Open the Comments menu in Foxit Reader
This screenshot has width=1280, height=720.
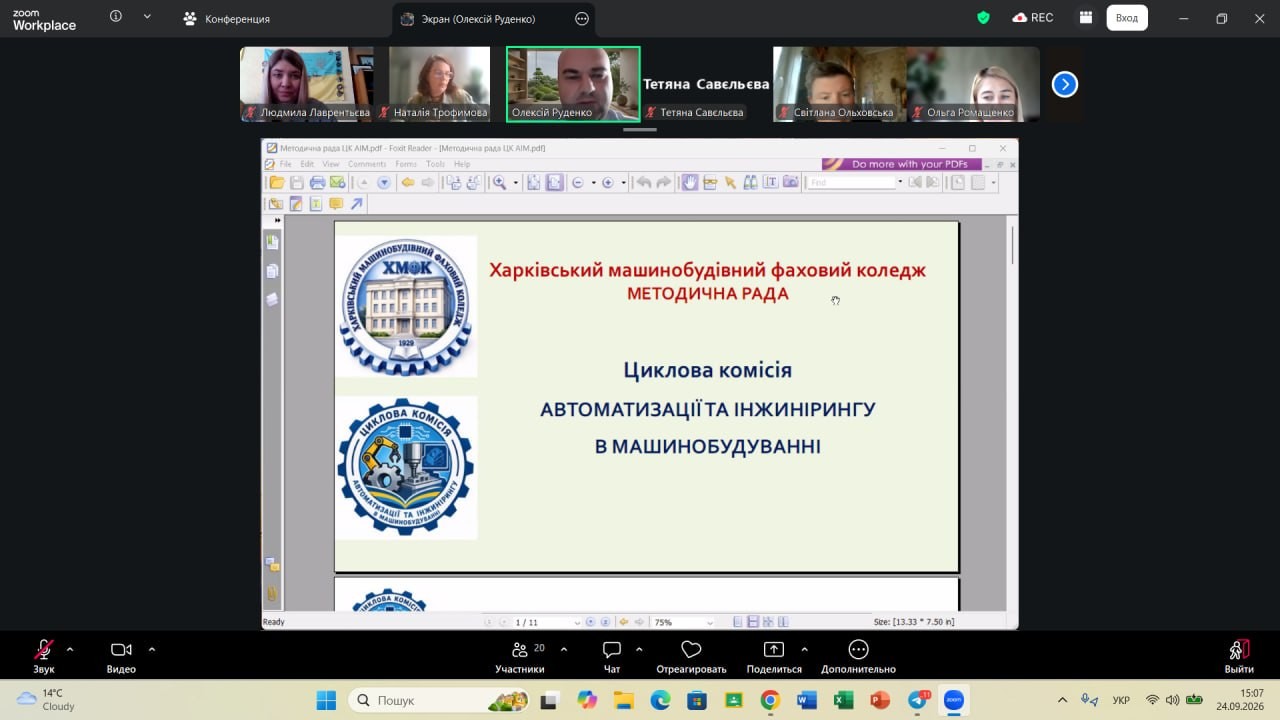367,164
